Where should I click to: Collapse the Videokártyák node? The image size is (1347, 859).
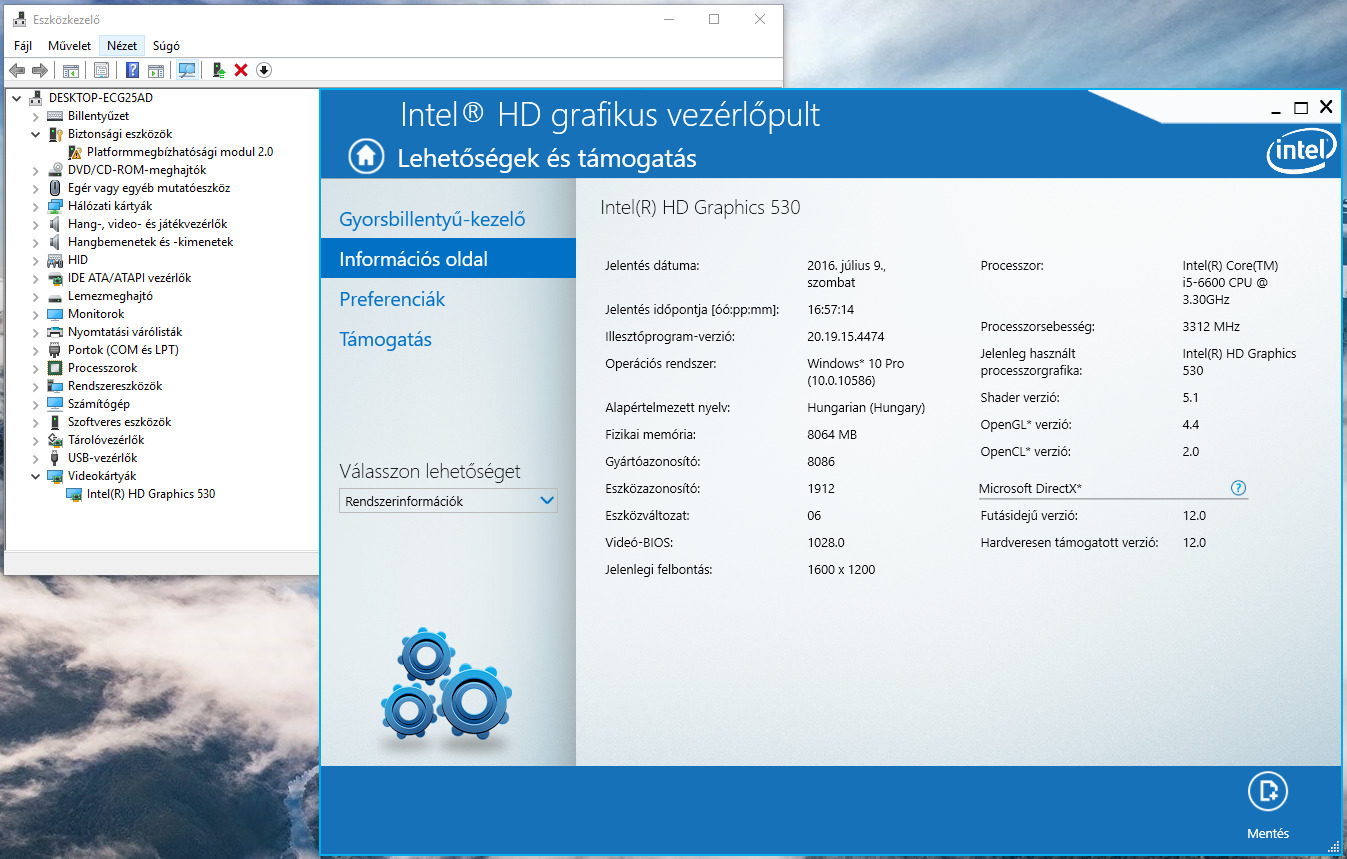click(36, 476)
